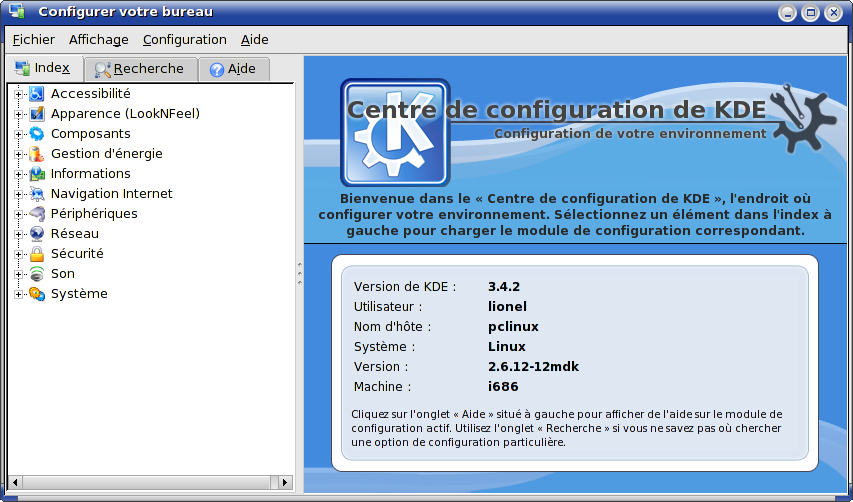Expand the Composants tree node
The width and height of the screenshot is (853, 502).
click(18, 134)
